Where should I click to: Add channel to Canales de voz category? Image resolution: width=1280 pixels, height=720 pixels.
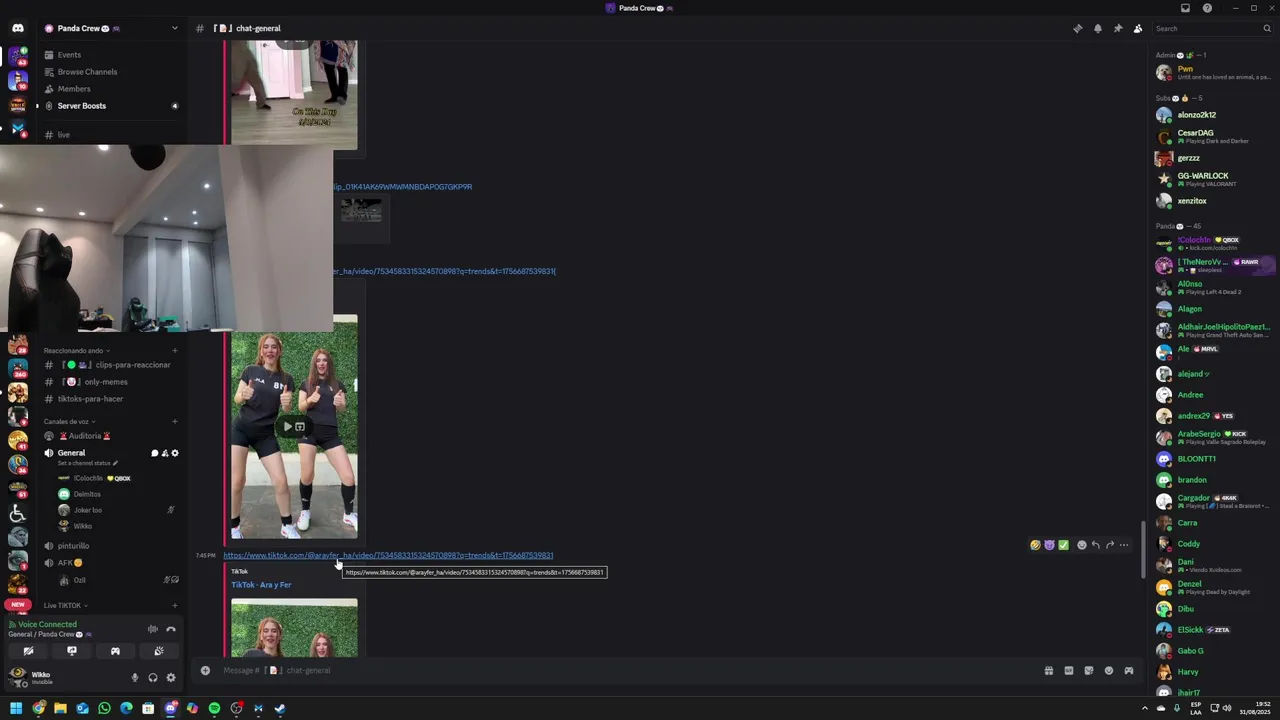point(175,422)
